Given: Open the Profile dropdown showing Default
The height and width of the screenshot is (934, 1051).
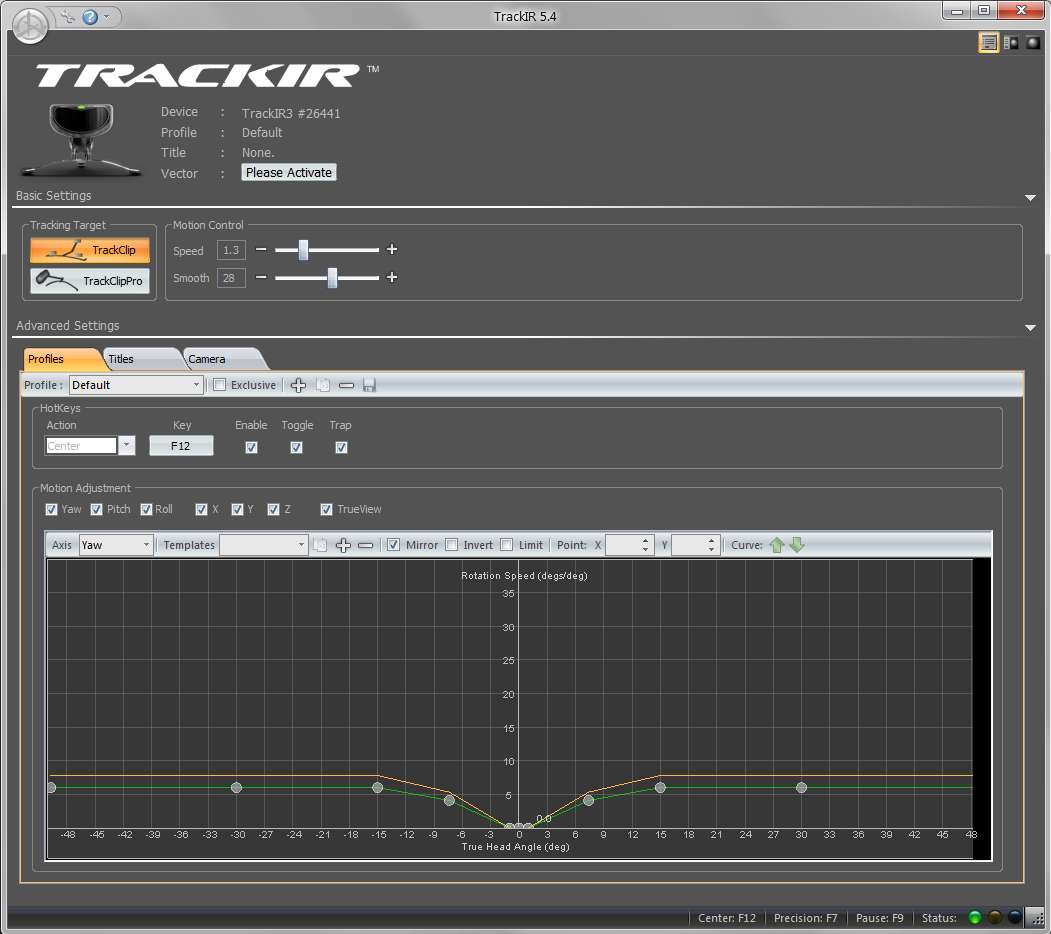Looking at the screenshot, I should (x=135, y=385).
